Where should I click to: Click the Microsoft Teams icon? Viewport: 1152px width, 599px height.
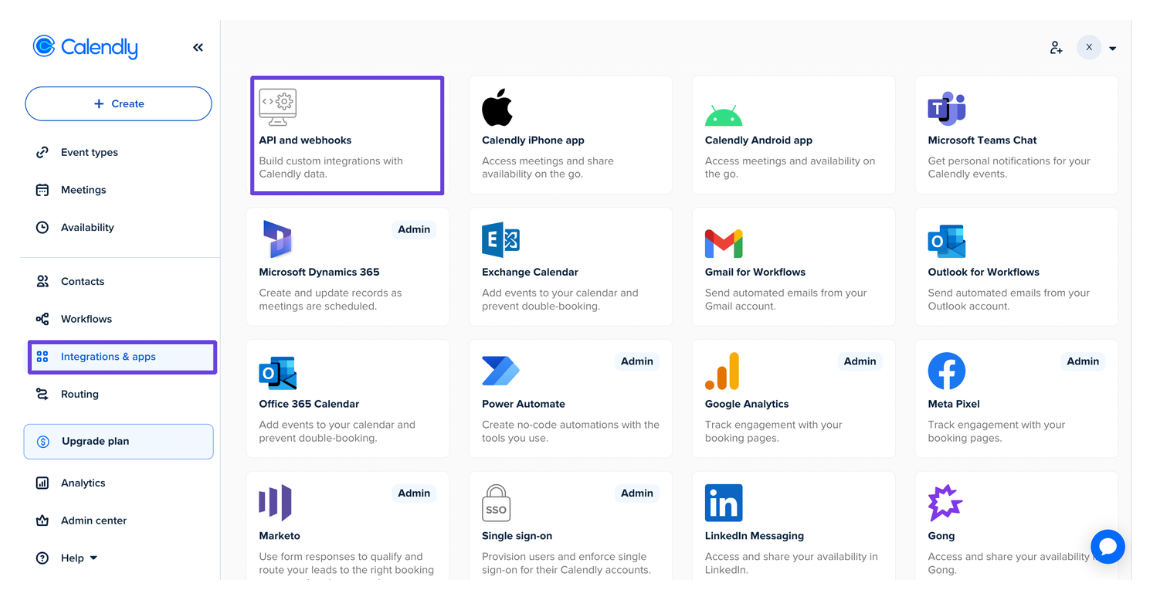click(x=946, y=109)
